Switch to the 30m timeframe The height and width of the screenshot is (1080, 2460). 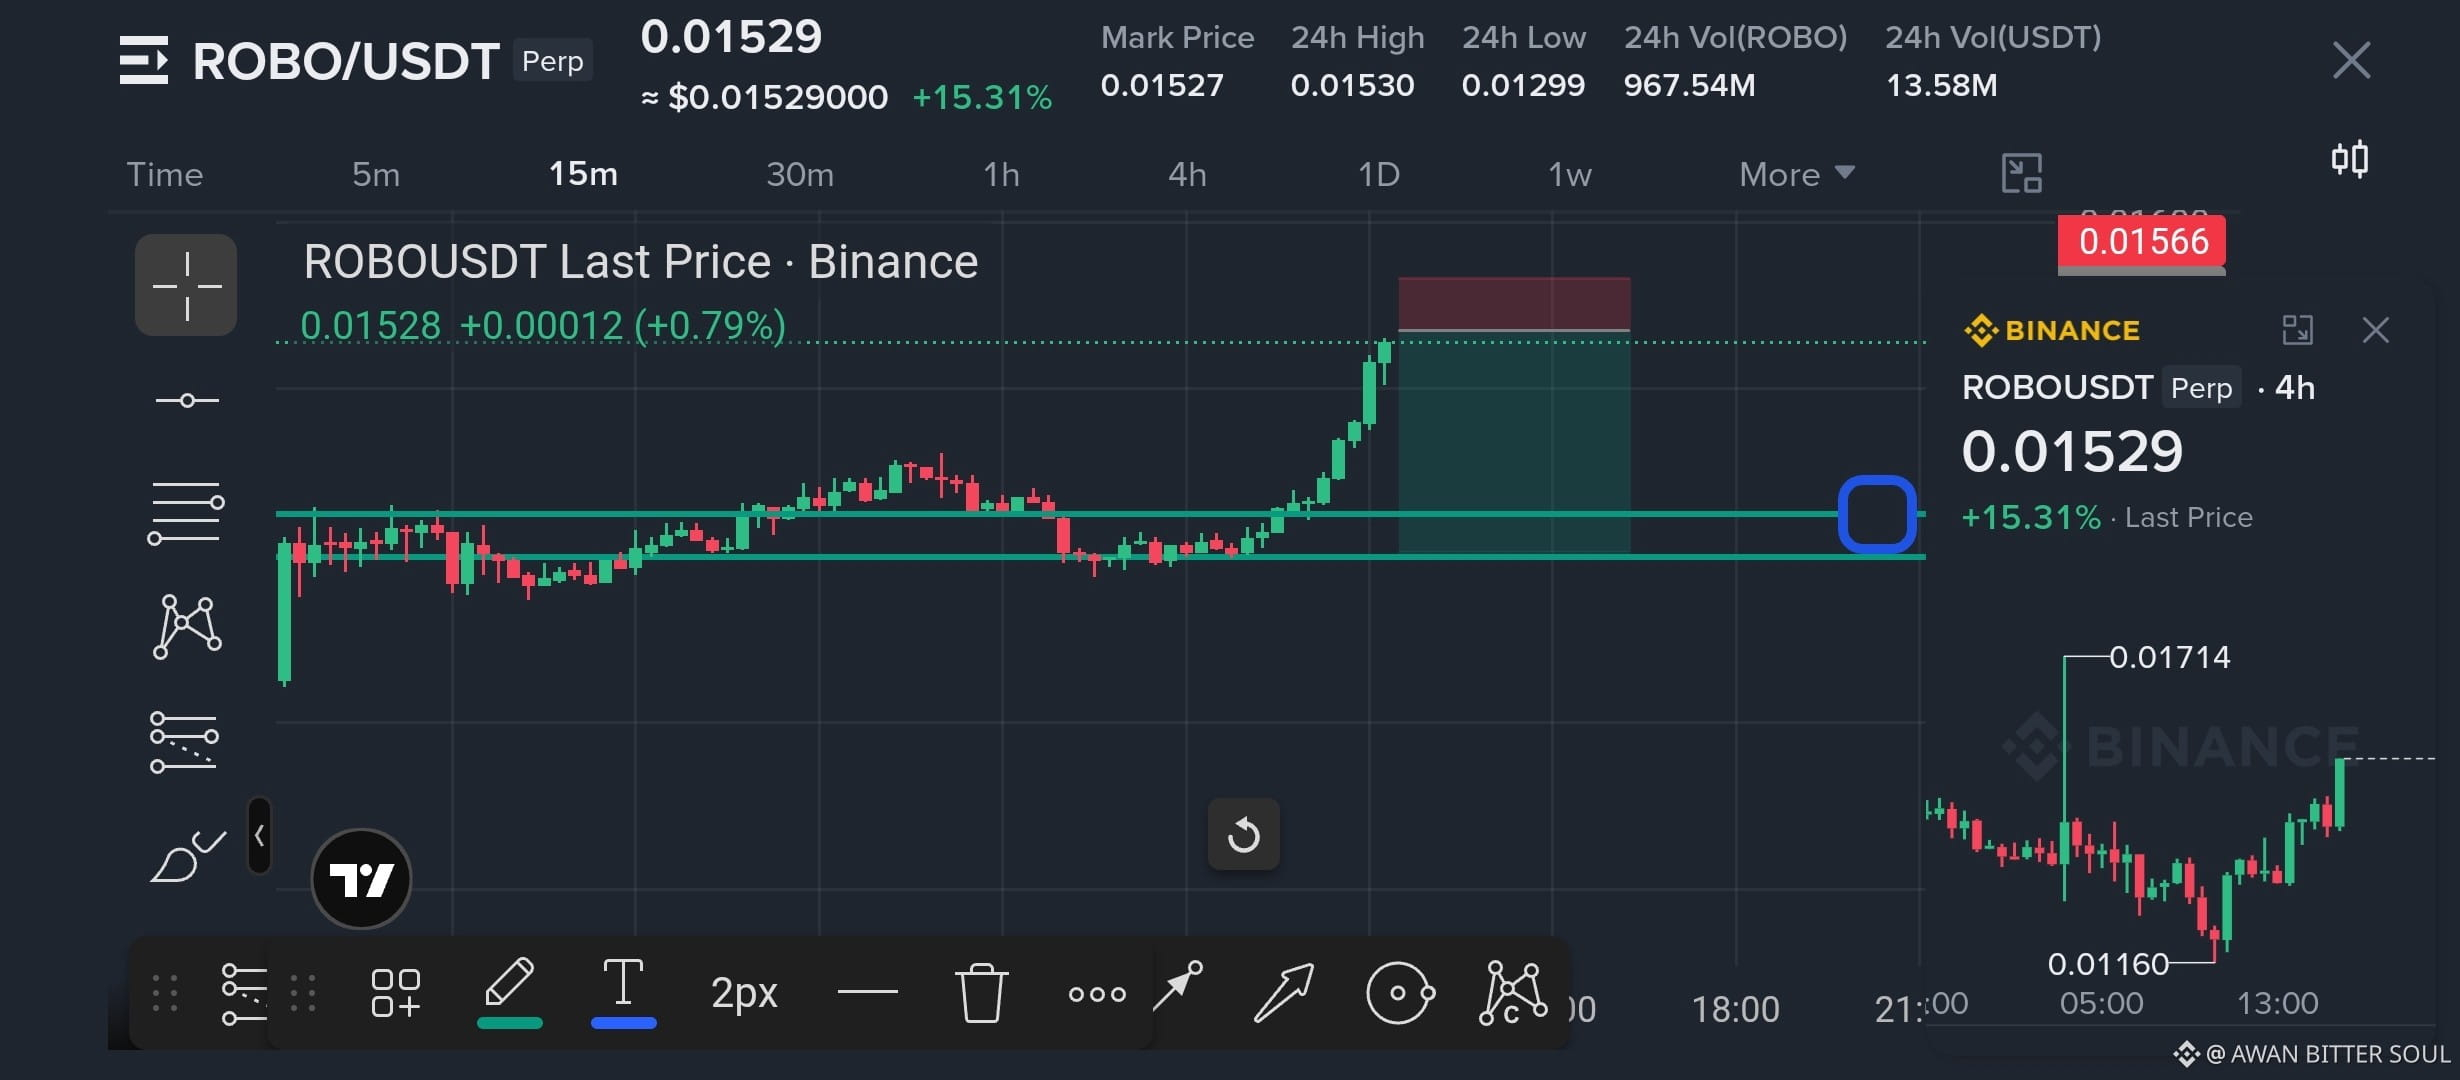(800, 175)
